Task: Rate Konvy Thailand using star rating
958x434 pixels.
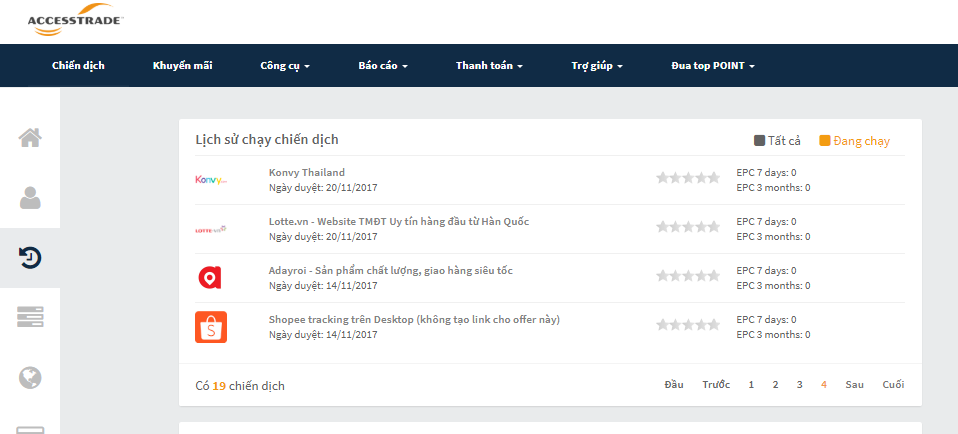Action: point(687,178)
